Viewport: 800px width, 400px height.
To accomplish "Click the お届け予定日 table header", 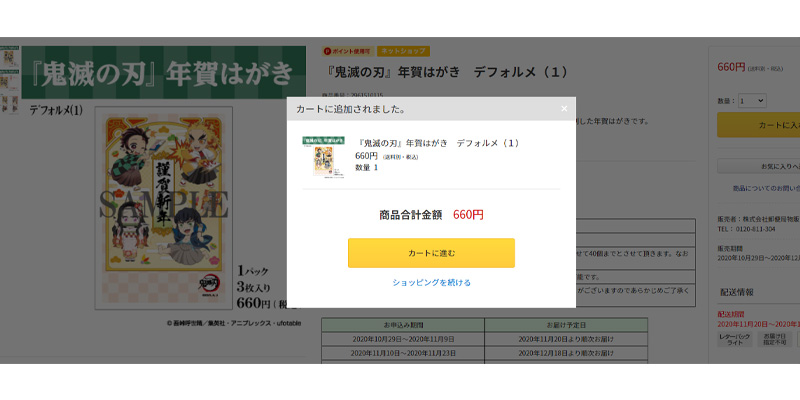I will [566, 325].
